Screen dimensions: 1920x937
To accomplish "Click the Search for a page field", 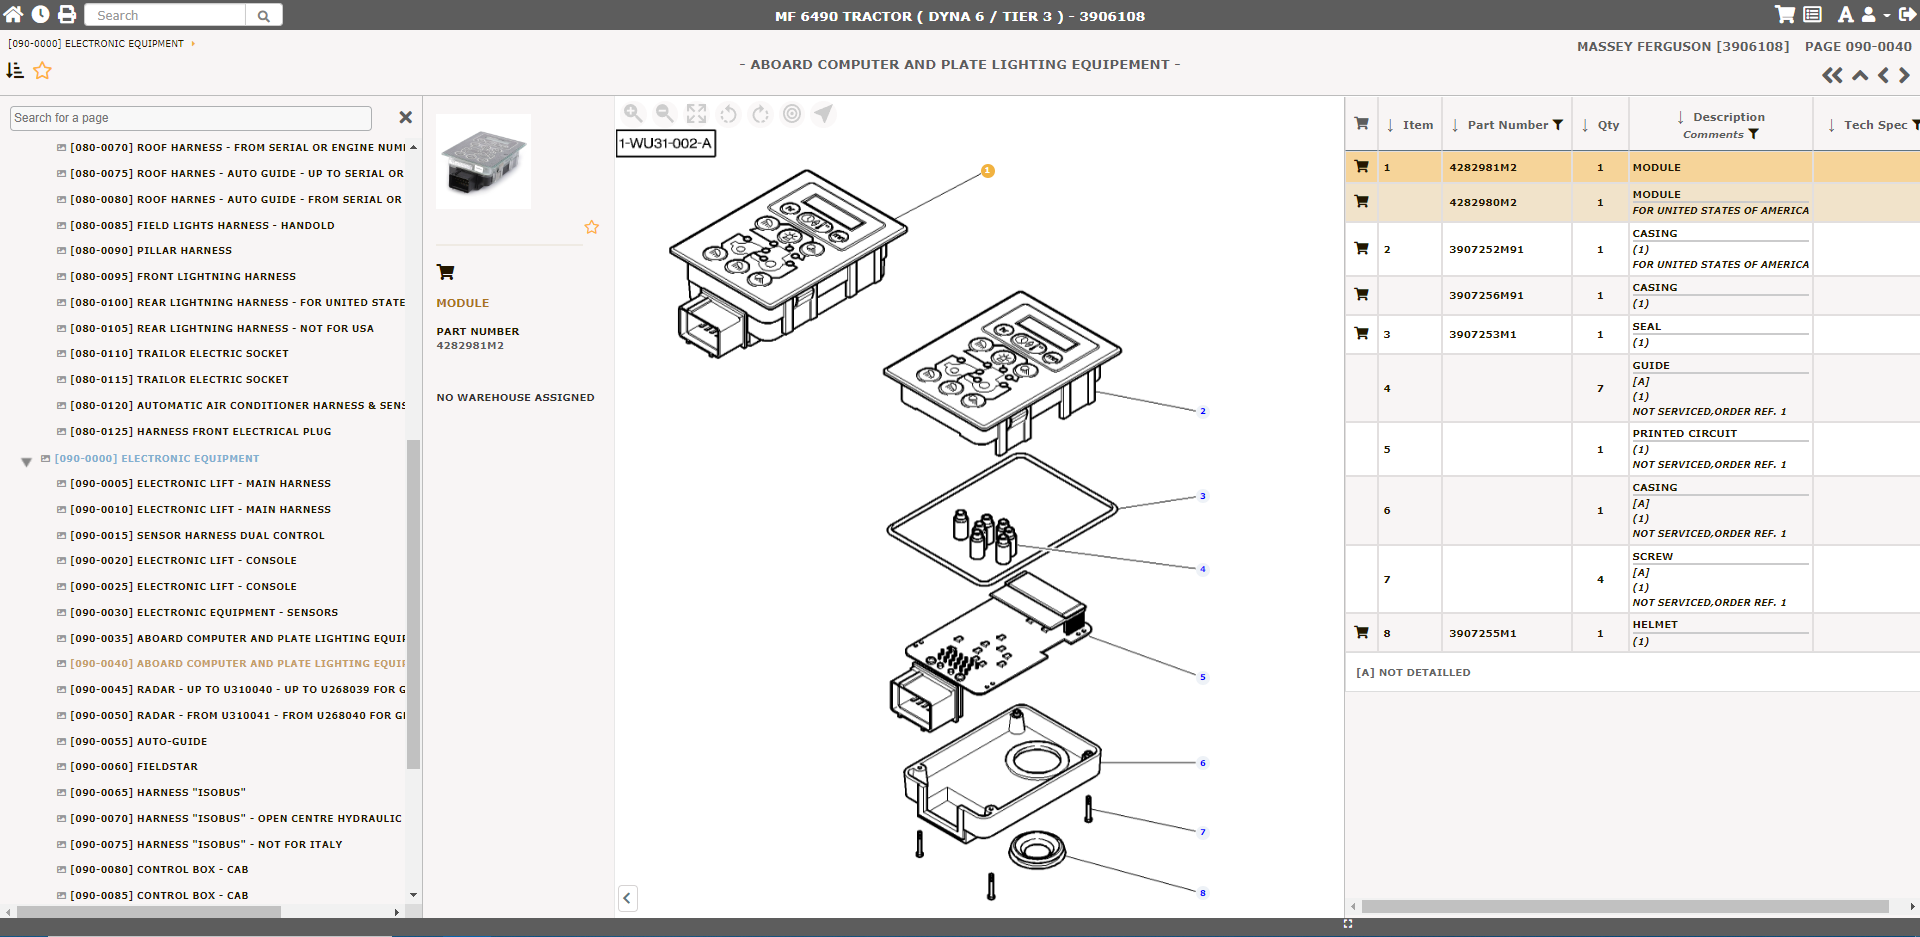I will (190, 118).
